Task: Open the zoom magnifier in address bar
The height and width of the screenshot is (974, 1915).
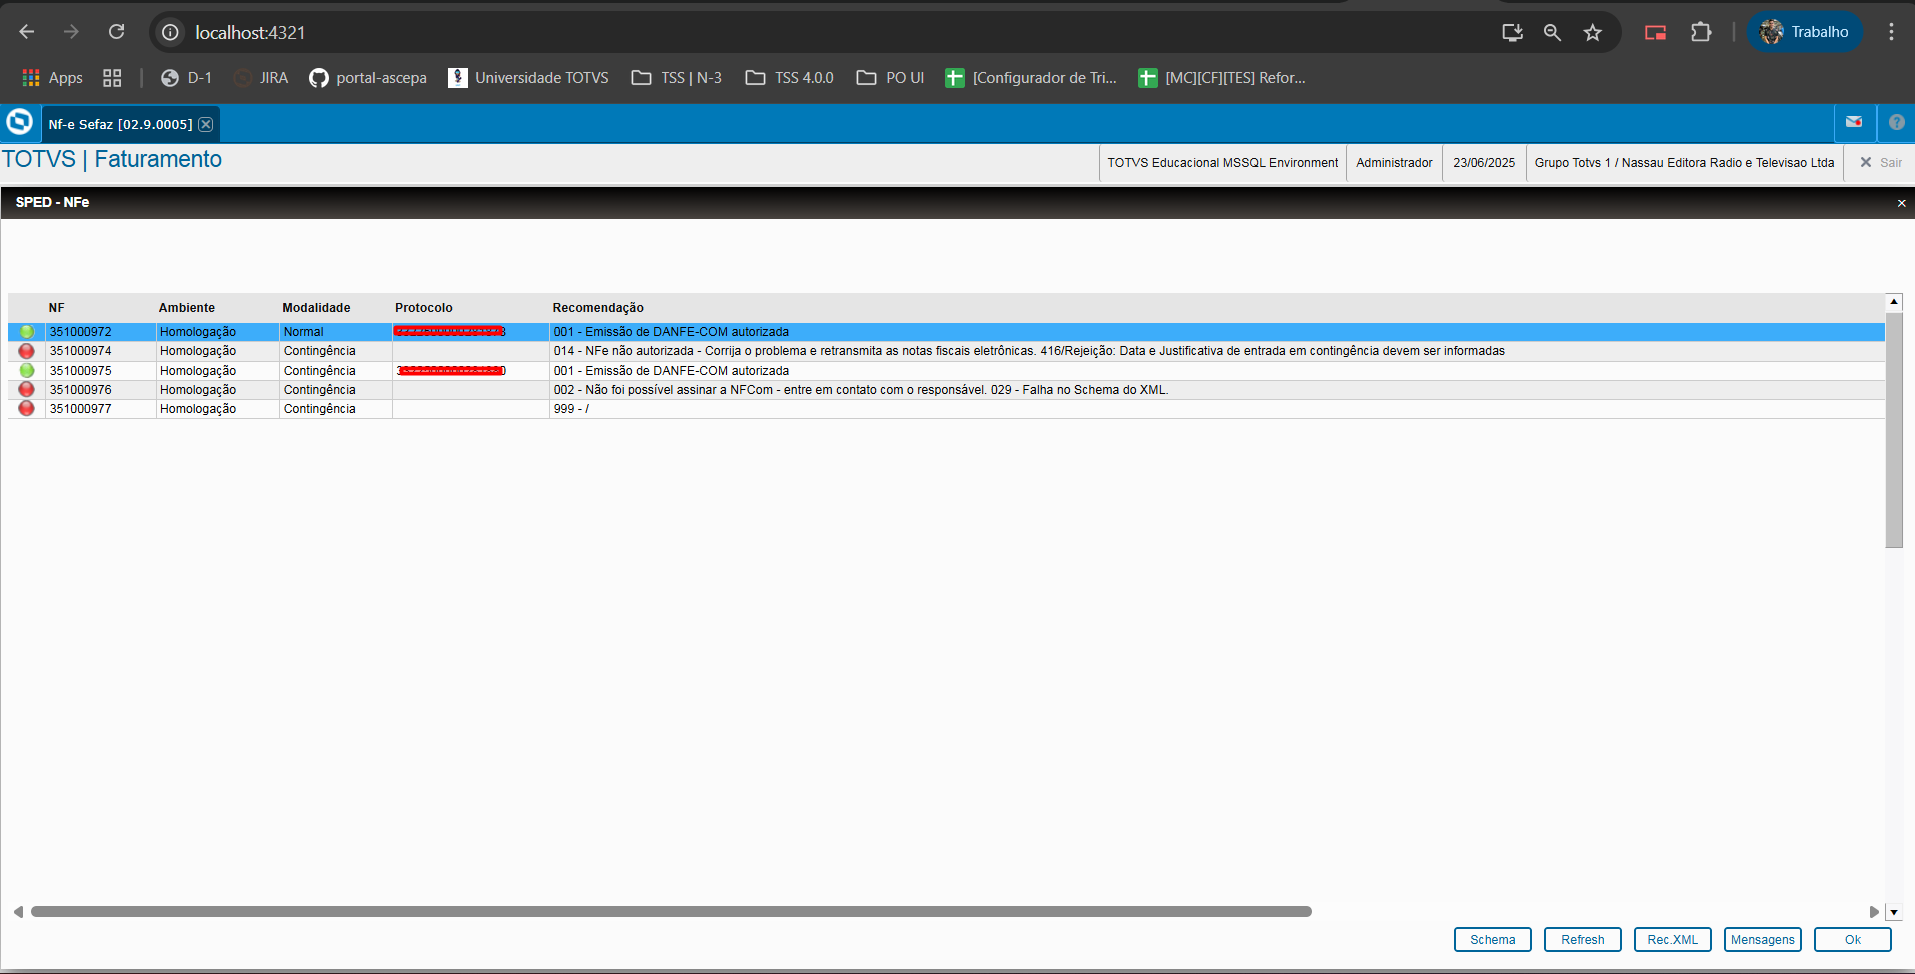Action: pos(1552,32)
